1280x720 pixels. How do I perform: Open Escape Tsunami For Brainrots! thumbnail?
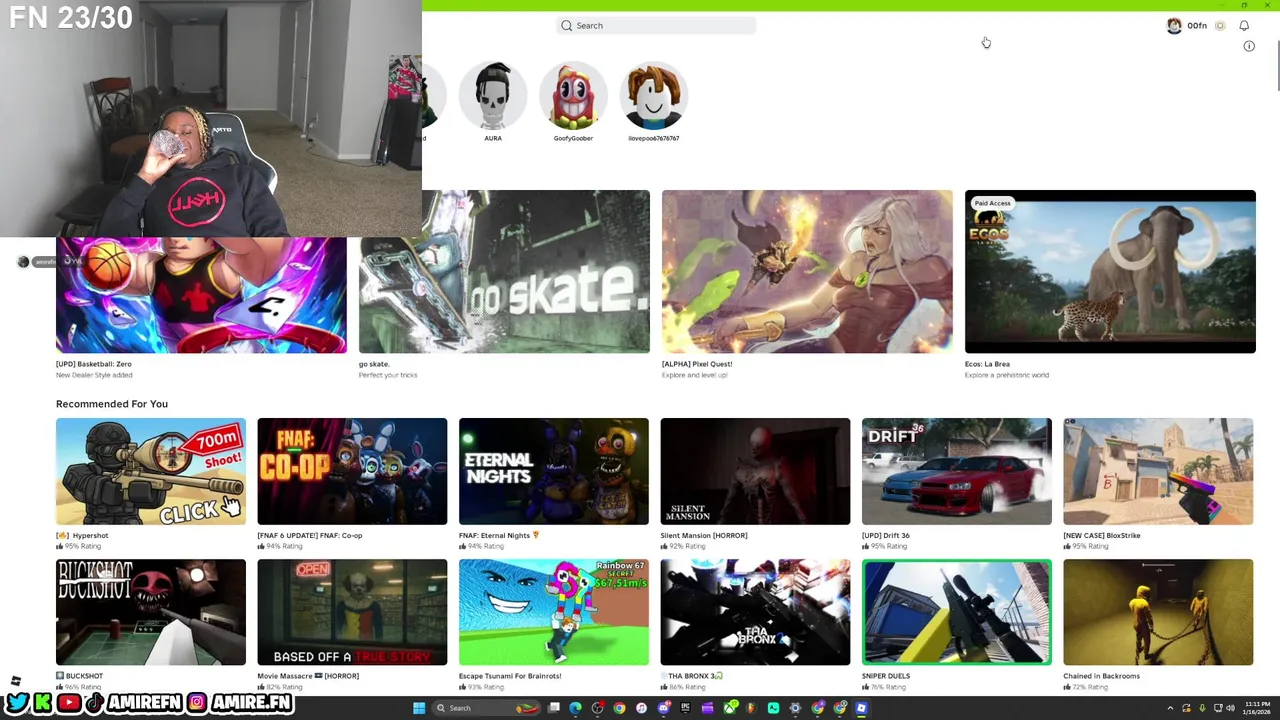coord(554,612)
